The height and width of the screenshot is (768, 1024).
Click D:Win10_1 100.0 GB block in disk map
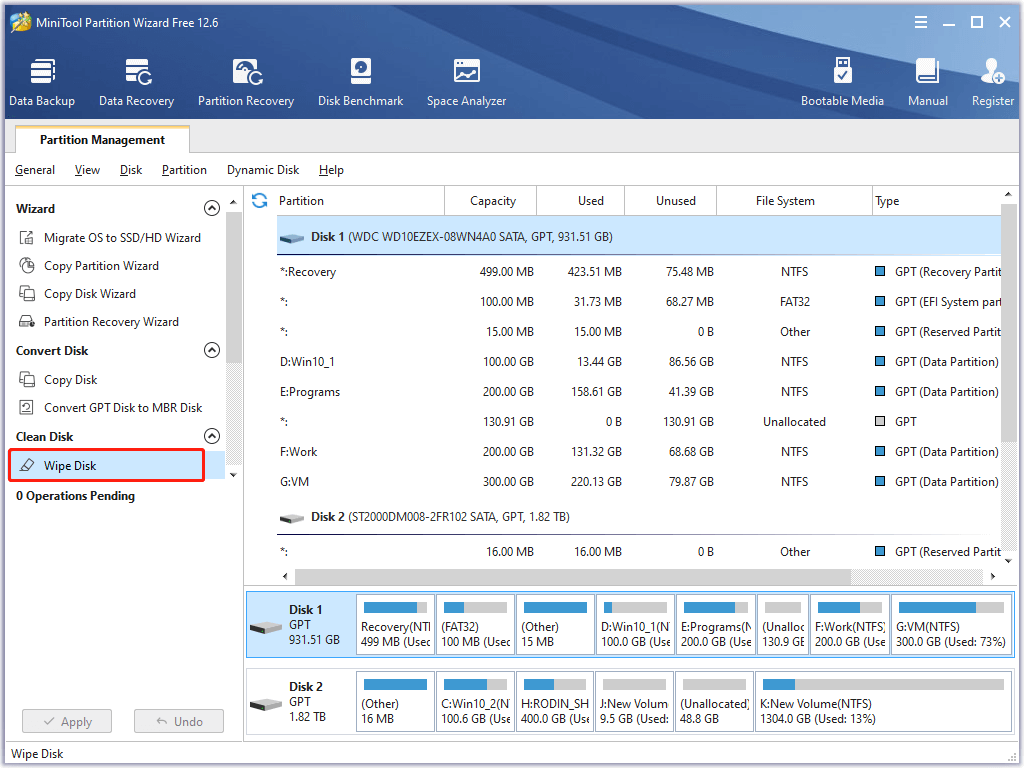(x=635, y=625)
